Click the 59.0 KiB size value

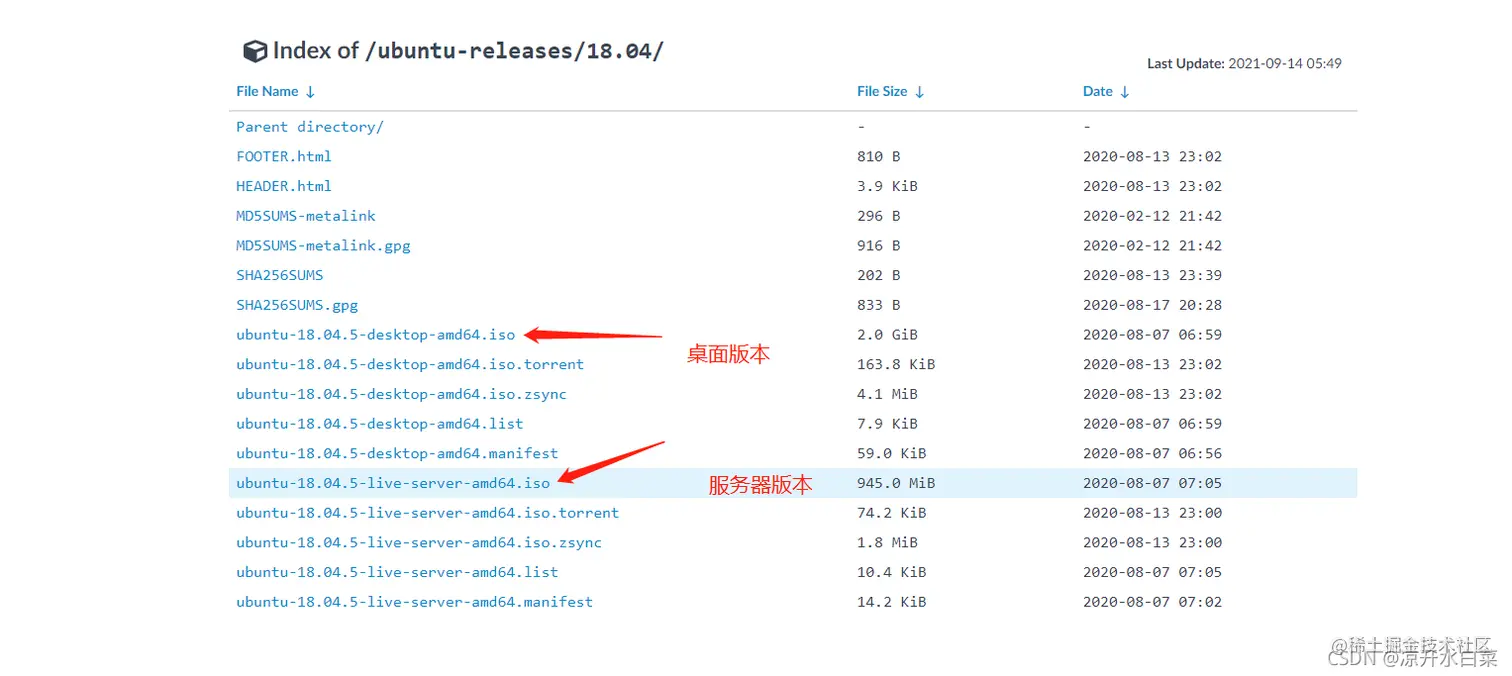891,454
